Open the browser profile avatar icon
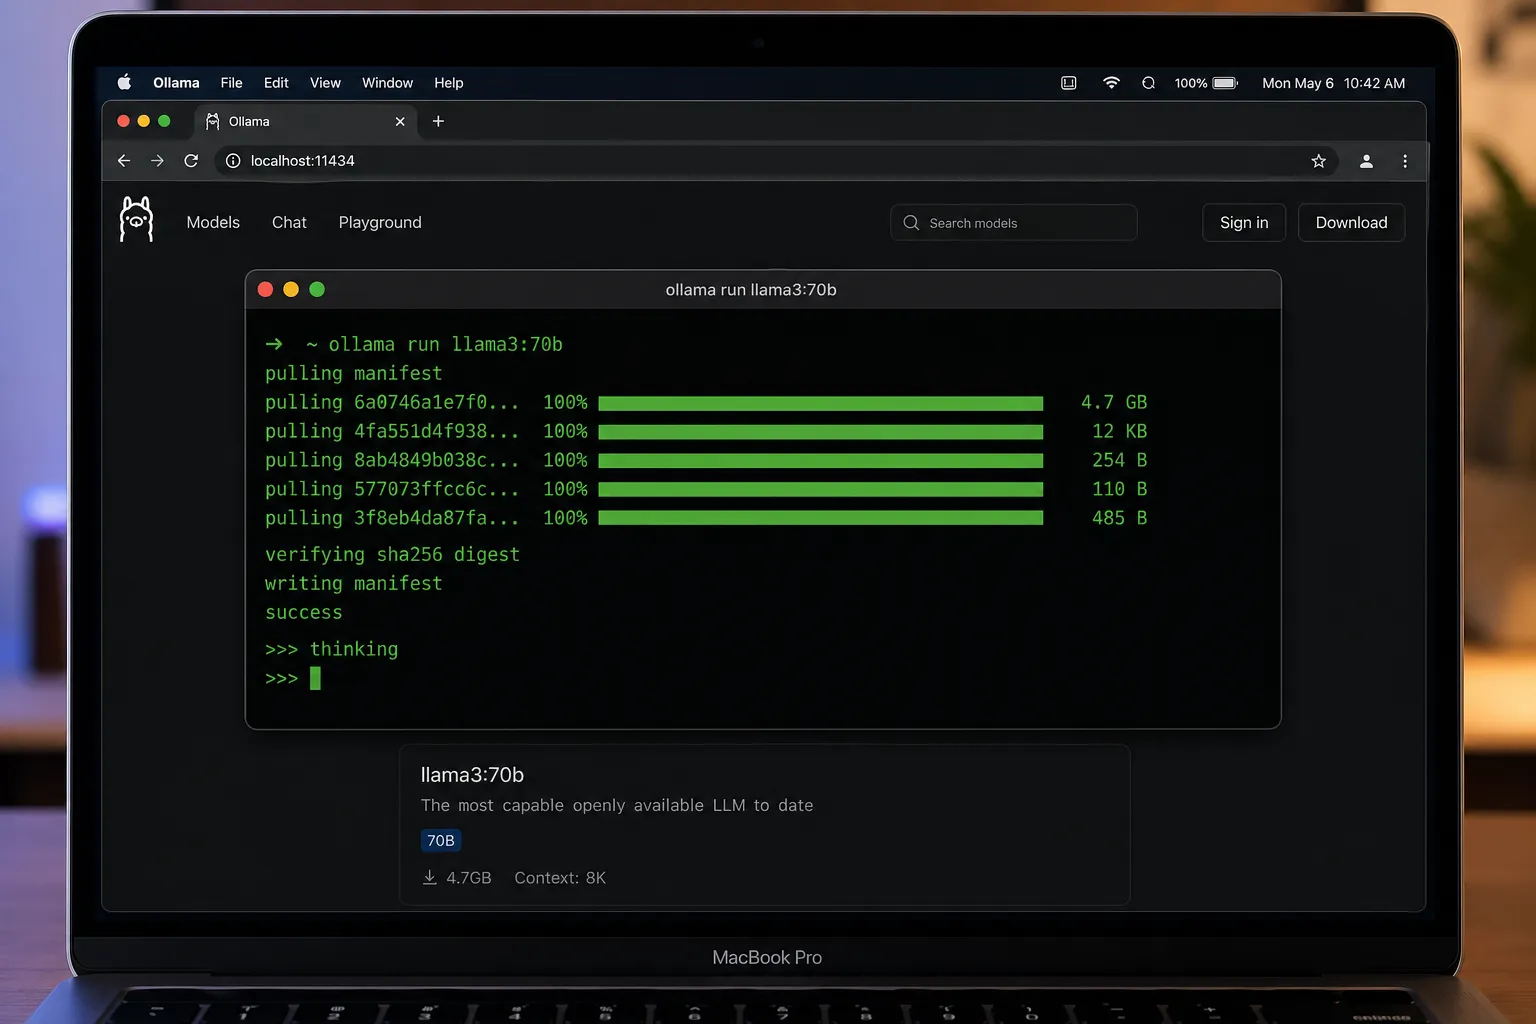This screenshot has height=1024, width=1536. [x=1366, y=160]
